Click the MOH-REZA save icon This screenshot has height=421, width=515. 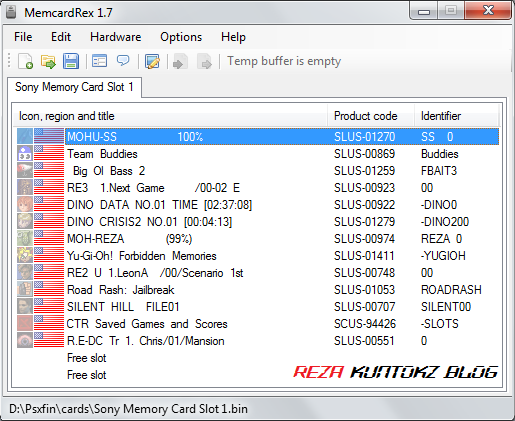coord(25,238)
